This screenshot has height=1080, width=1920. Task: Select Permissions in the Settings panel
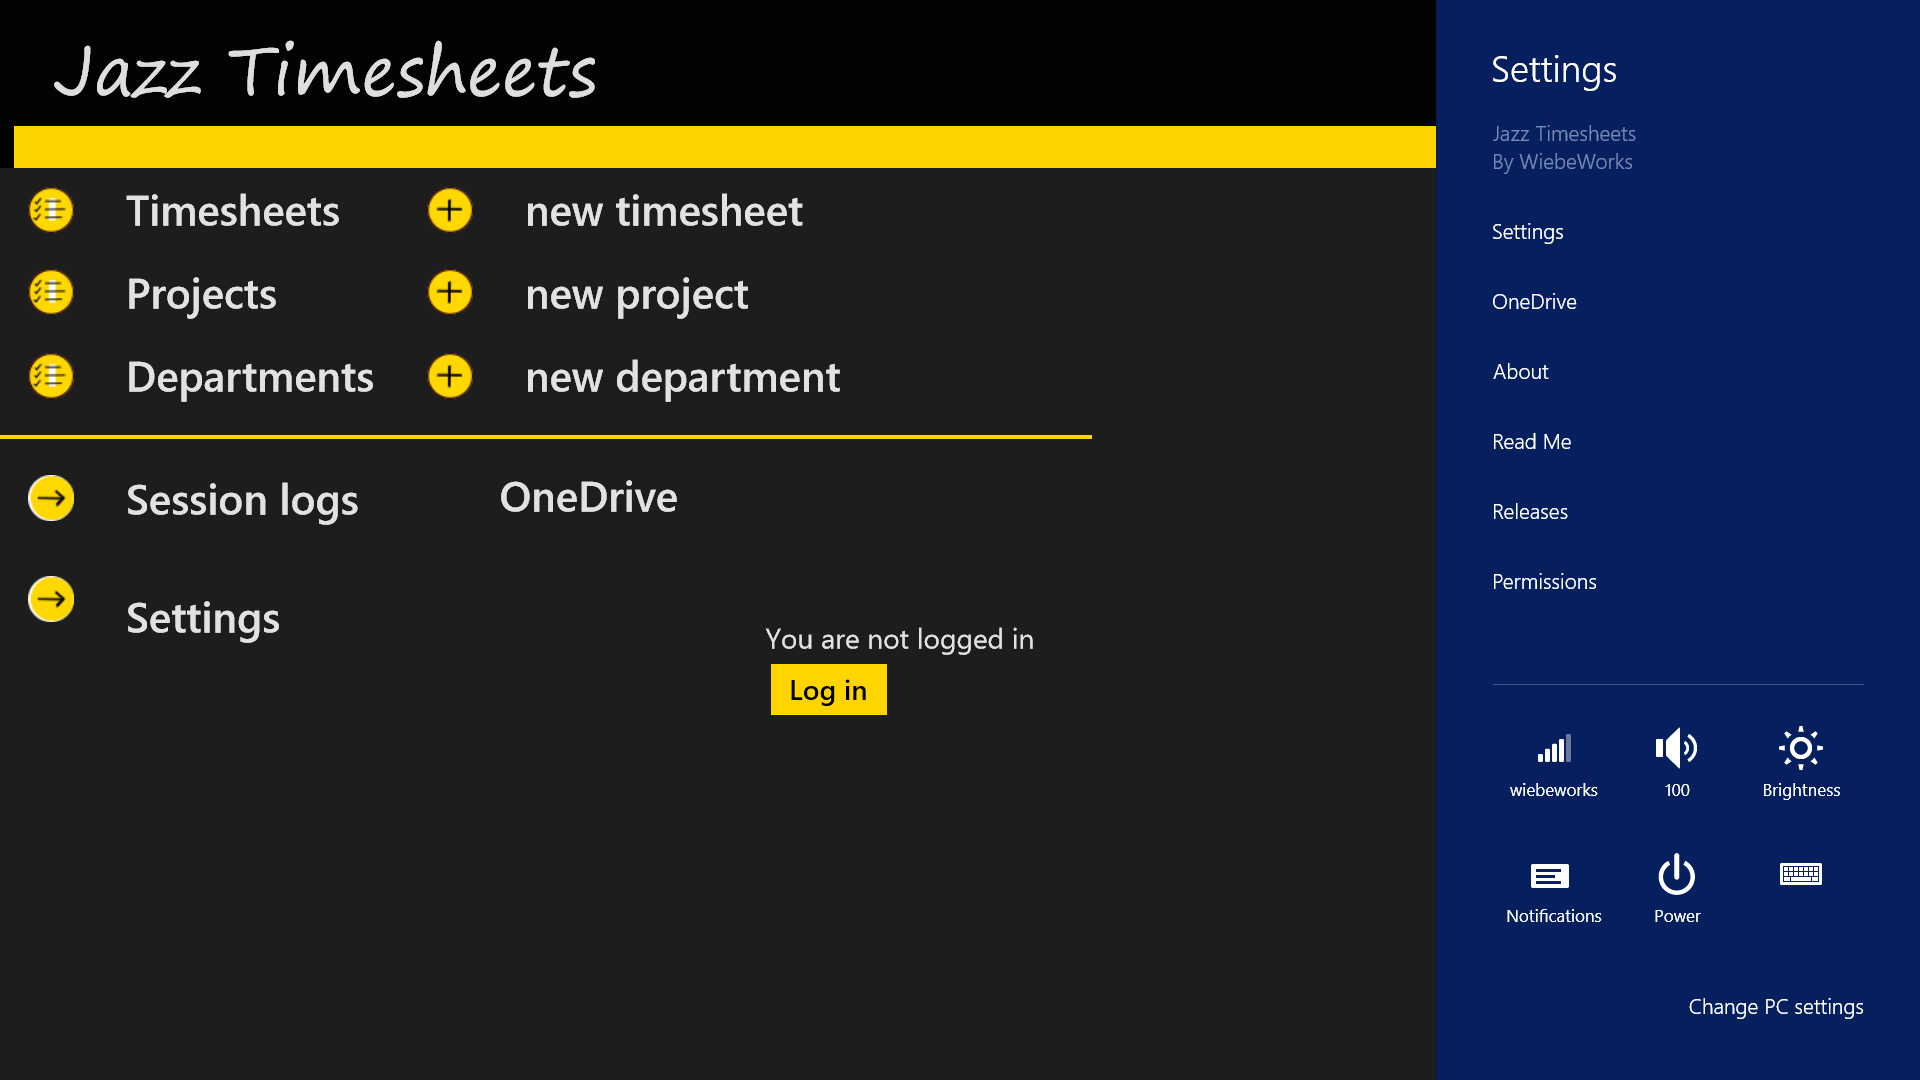1544,582
